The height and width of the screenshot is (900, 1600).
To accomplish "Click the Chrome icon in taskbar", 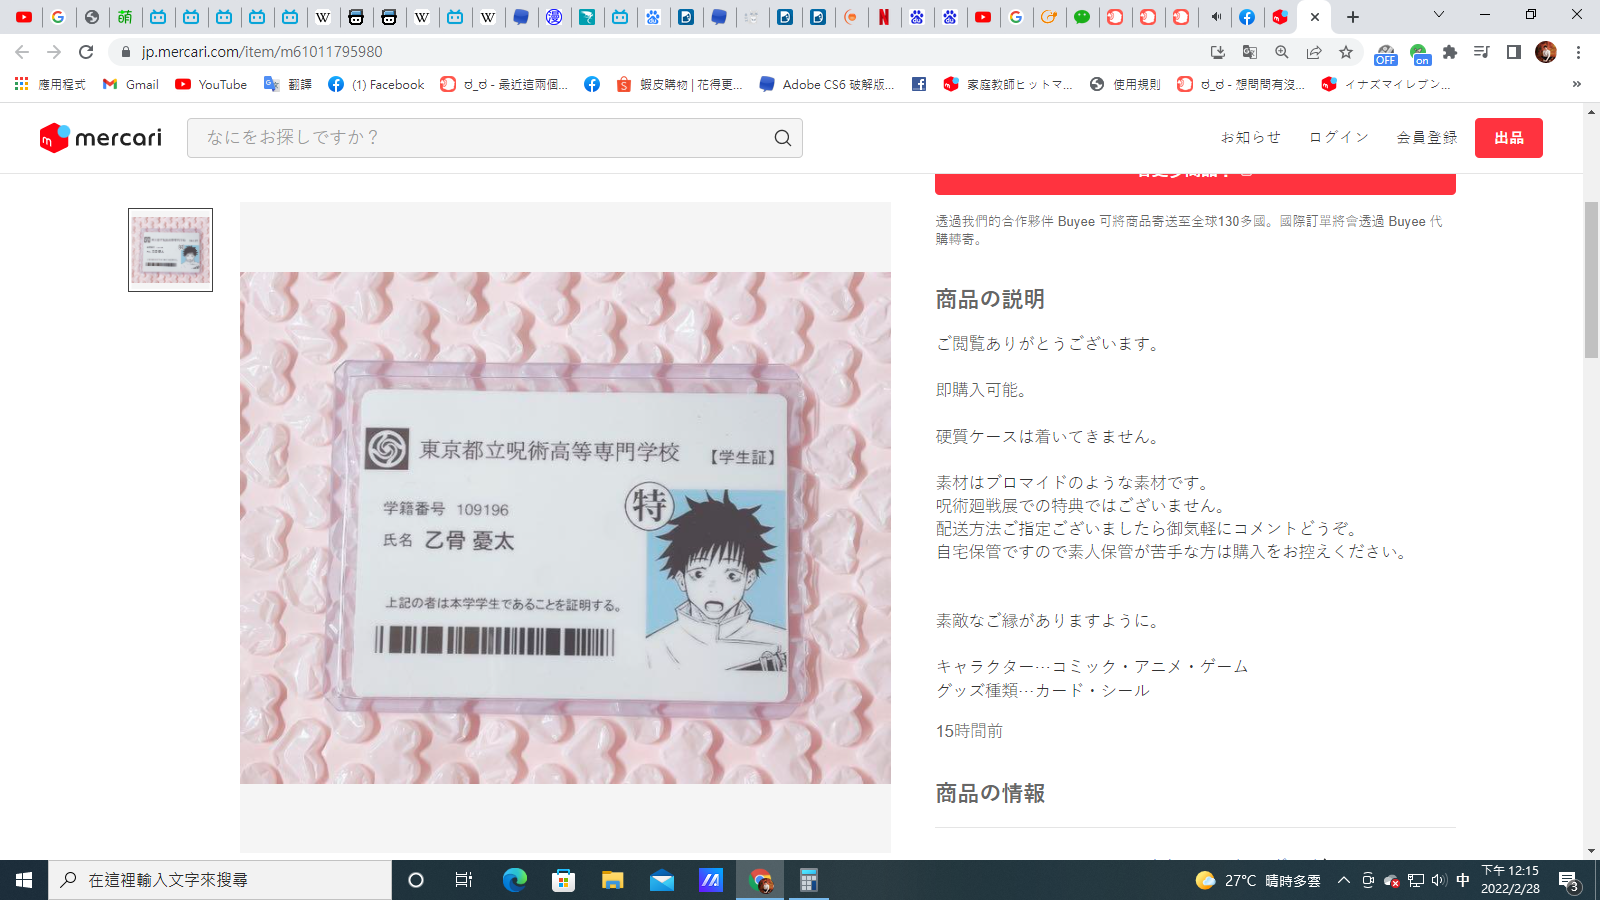I will pyautogui.click(x=761, y=880).
